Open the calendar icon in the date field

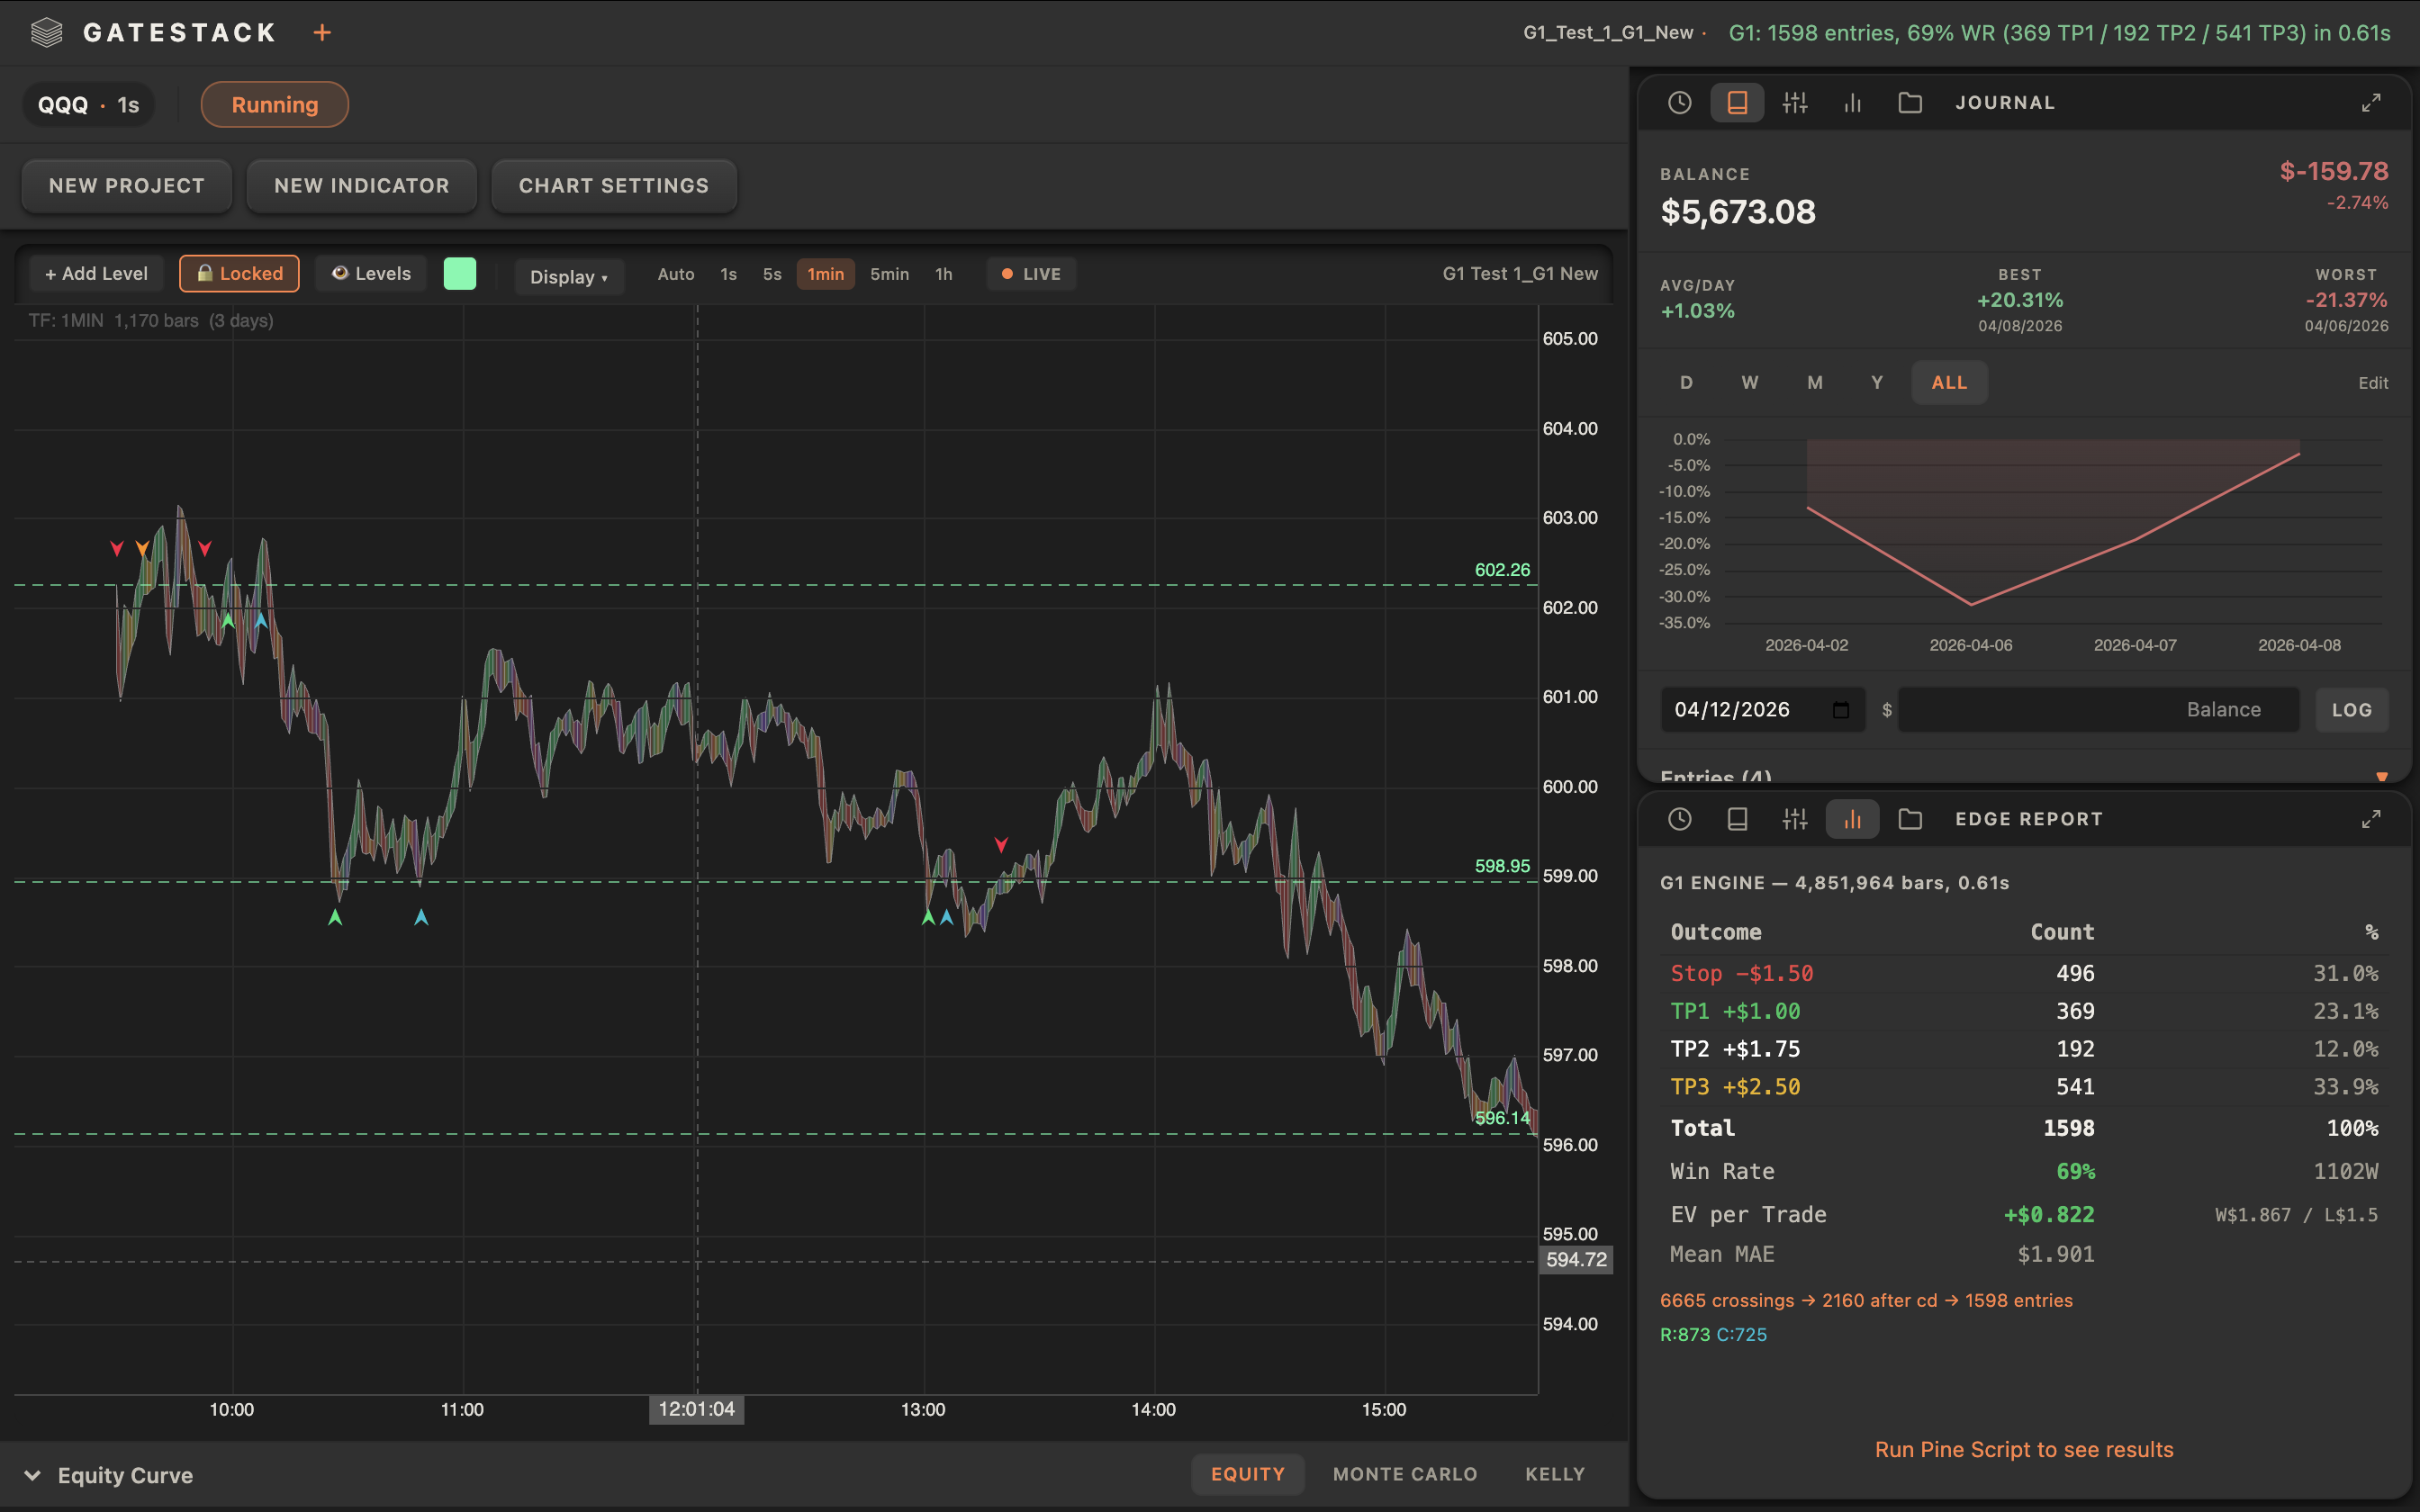[1843, 709]
